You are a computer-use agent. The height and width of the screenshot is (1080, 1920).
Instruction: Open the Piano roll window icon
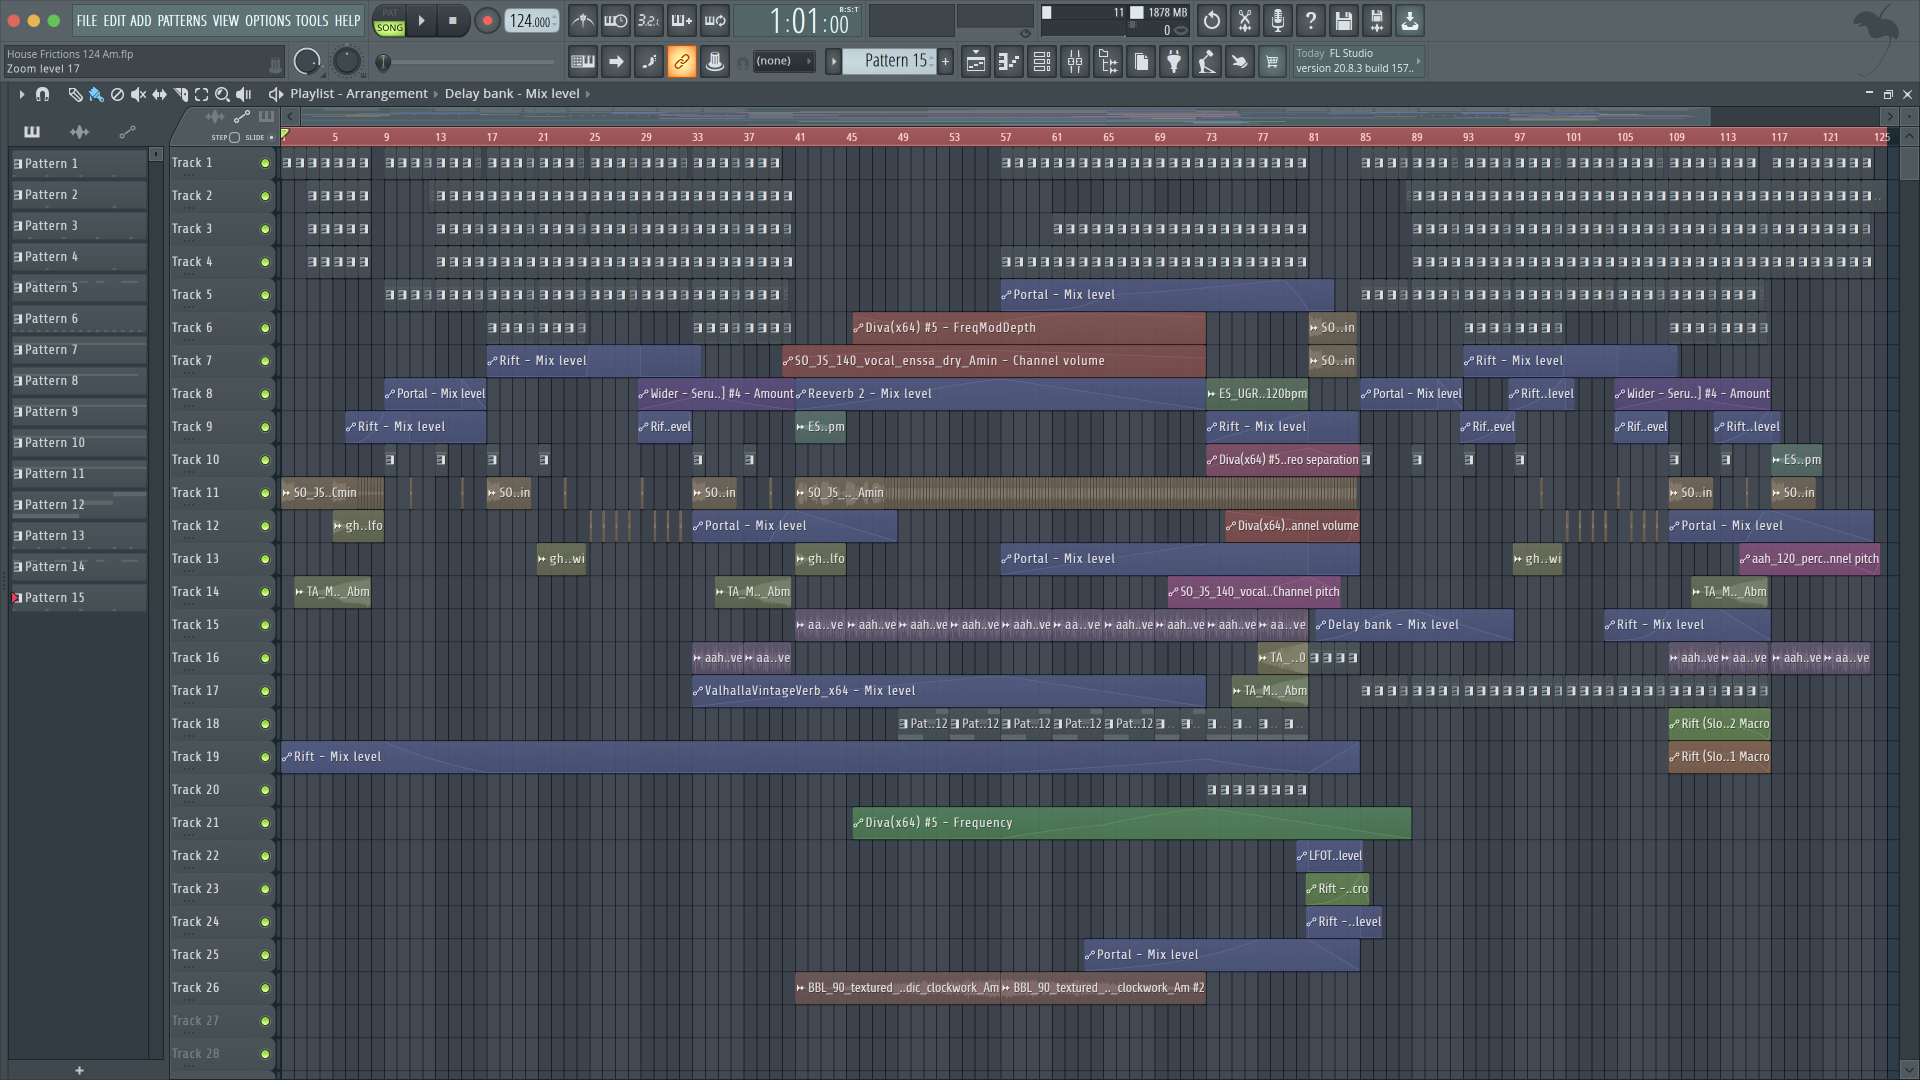[x=1009, y=62]
